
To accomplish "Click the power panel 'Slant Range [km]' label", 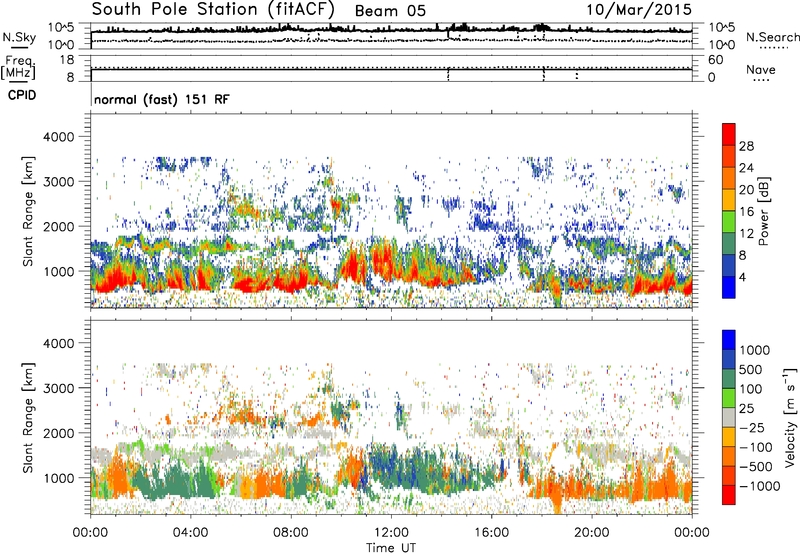I will pyautogui.click(x=28, y=211).
